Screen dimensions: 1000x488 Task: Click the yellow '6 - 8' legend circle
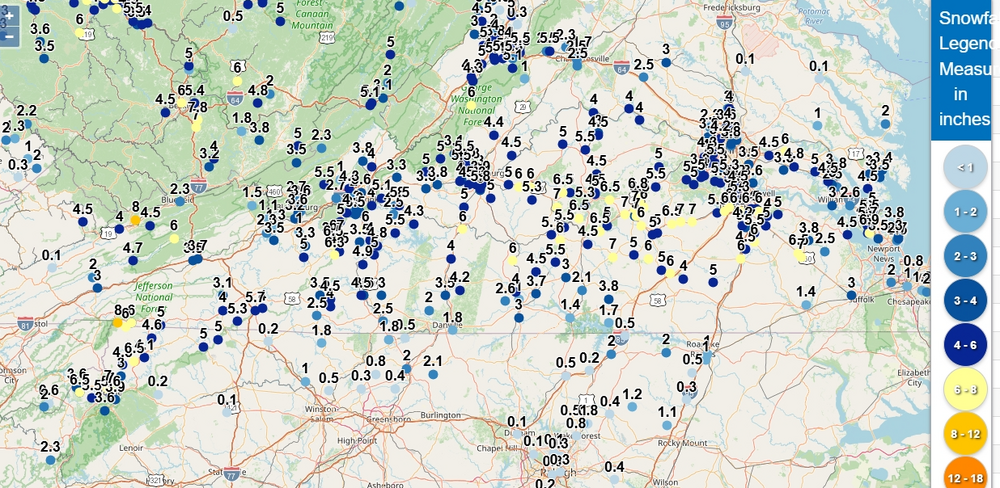coord(964,388)
